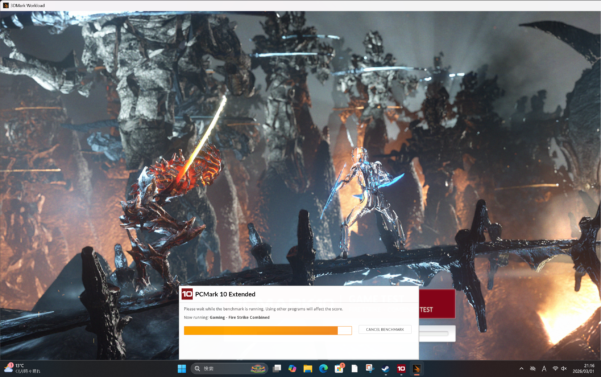
Task: Open Microsoft Store from taskbar
Action: click(x=339, y=369)
